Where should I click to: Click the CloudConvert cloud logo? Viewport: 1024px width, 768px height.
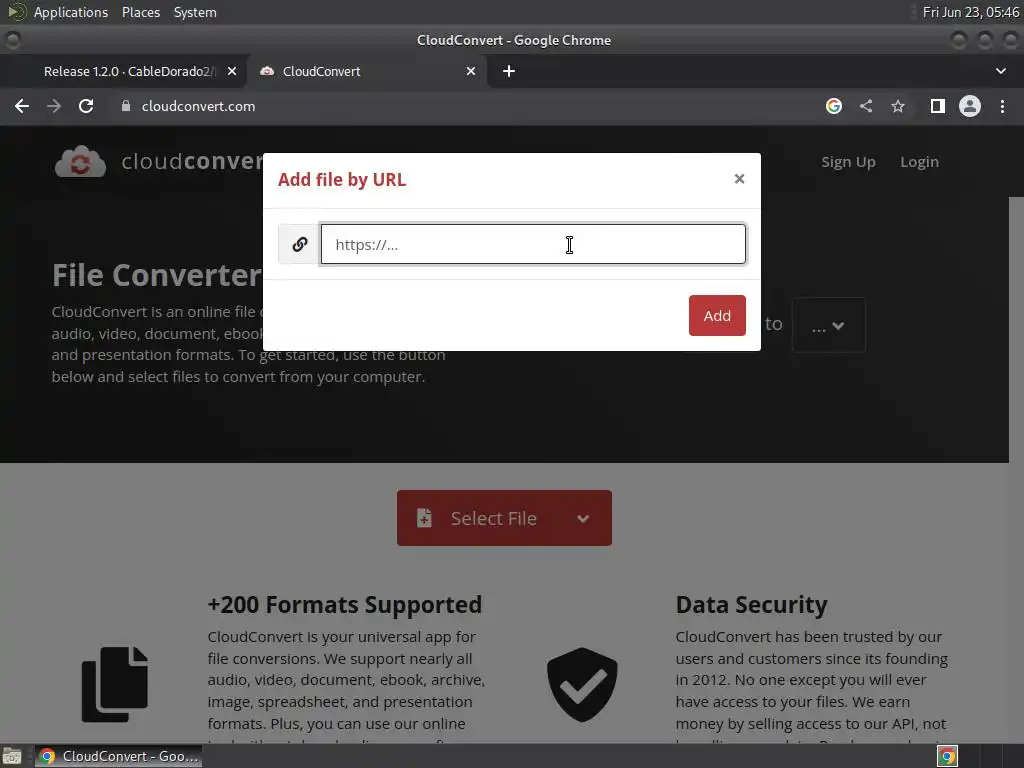(x=80, y=161)
